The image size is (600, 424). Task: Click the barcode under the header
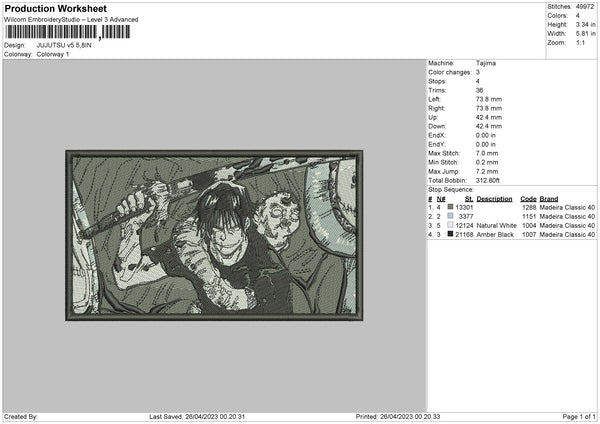click(x=67, y=32)
